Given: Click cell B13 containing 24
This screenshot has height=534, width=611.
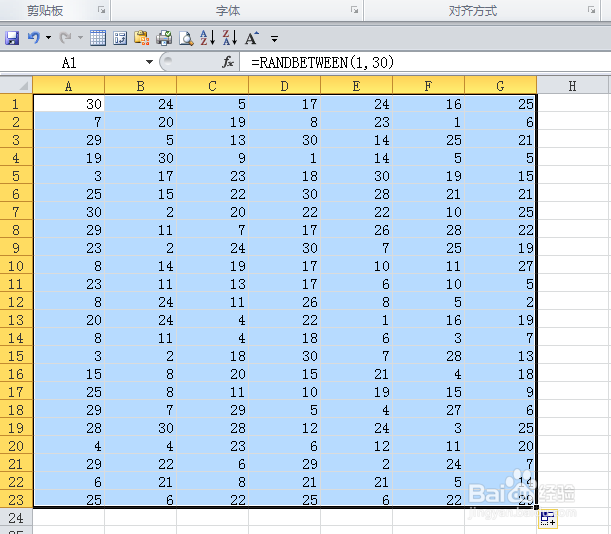Looking at the screenshot, I should point(140,320).
